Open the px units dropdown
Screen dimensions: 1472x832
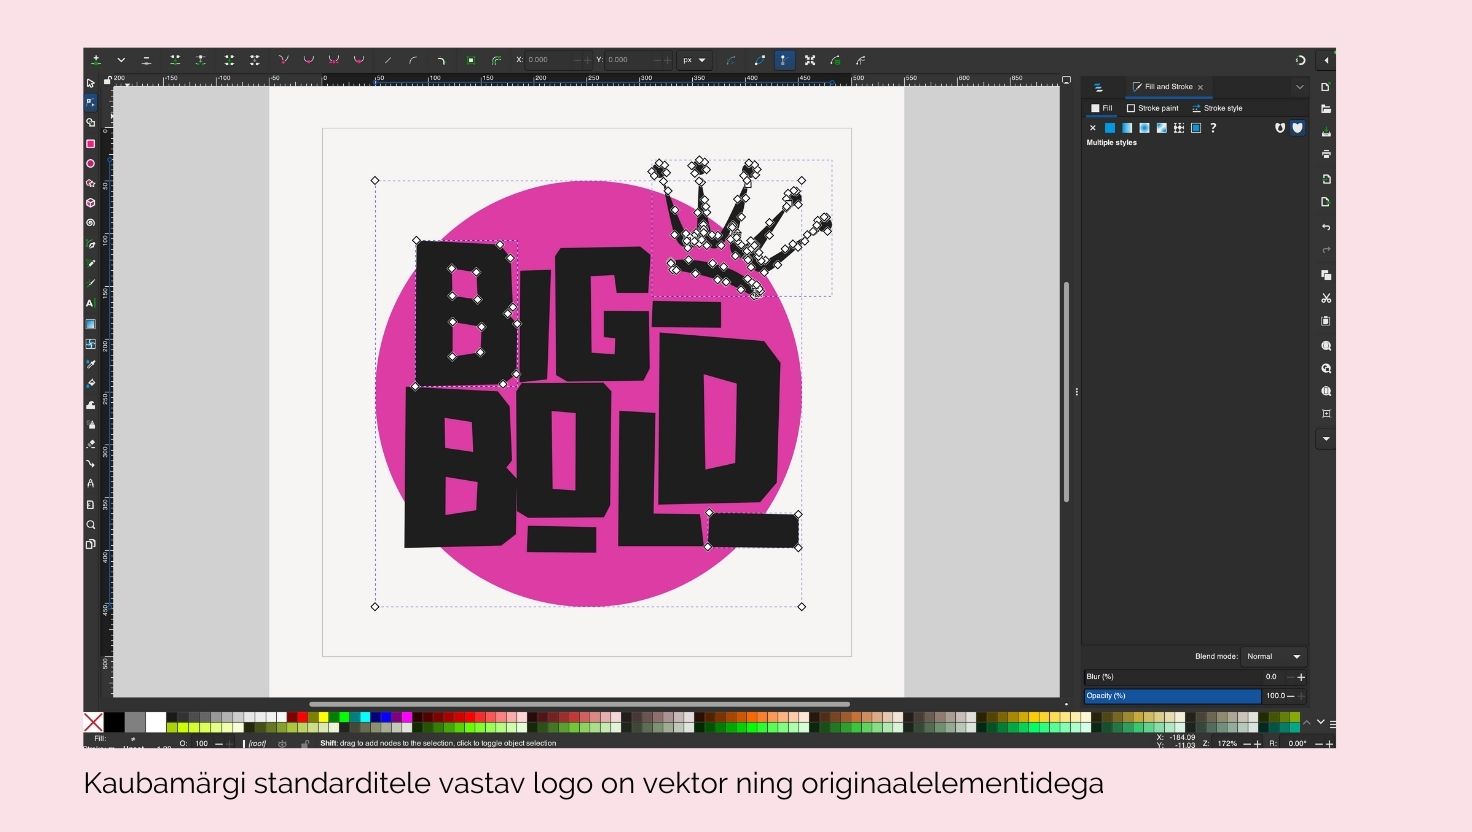(695, 60)
